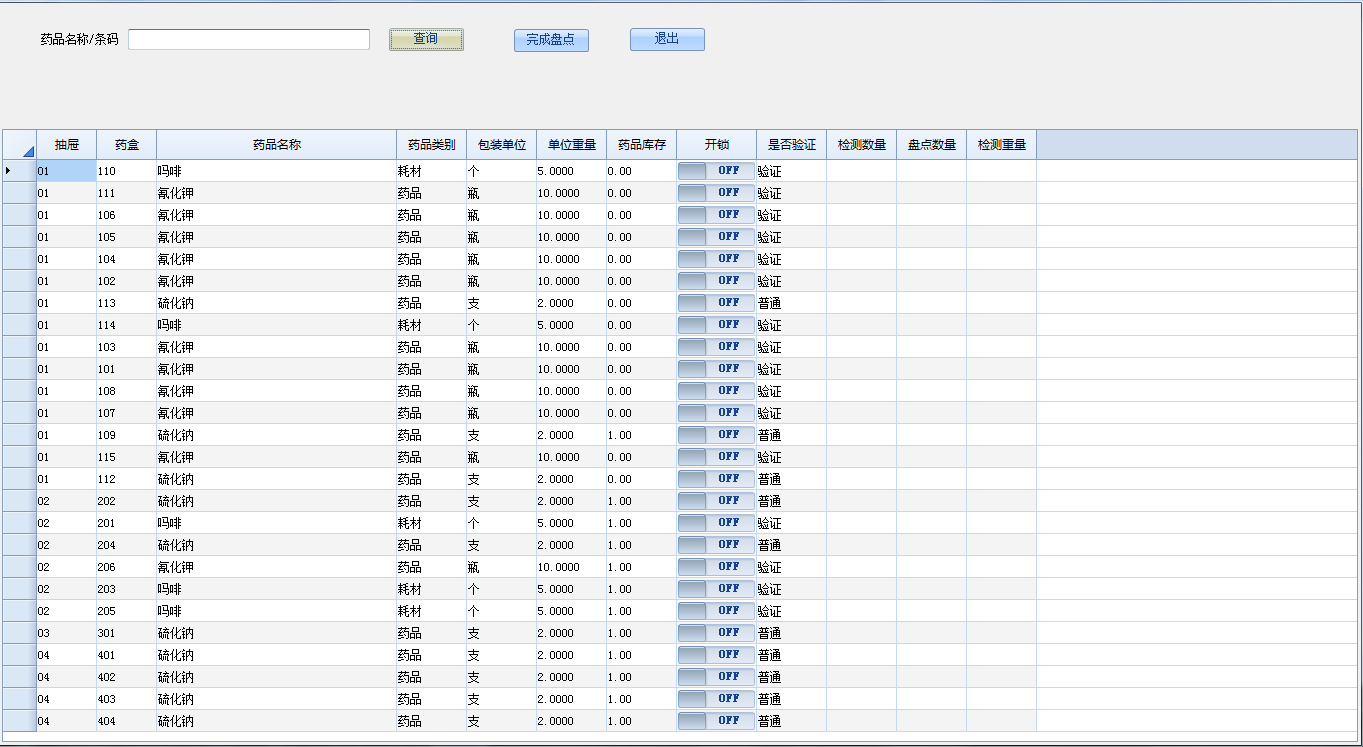
Task: Toggle the unlock switch for box 110
Action: click(716, 171)
